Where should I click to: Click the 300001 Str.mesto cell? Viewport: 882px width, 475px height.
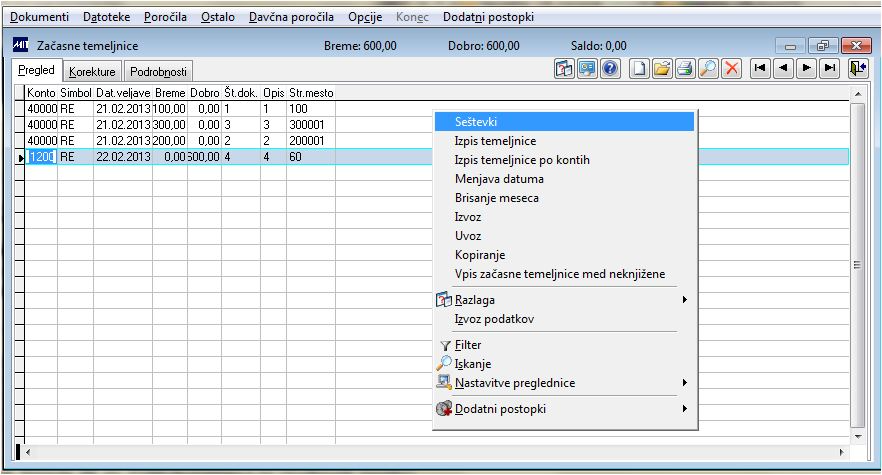point(311,124)
